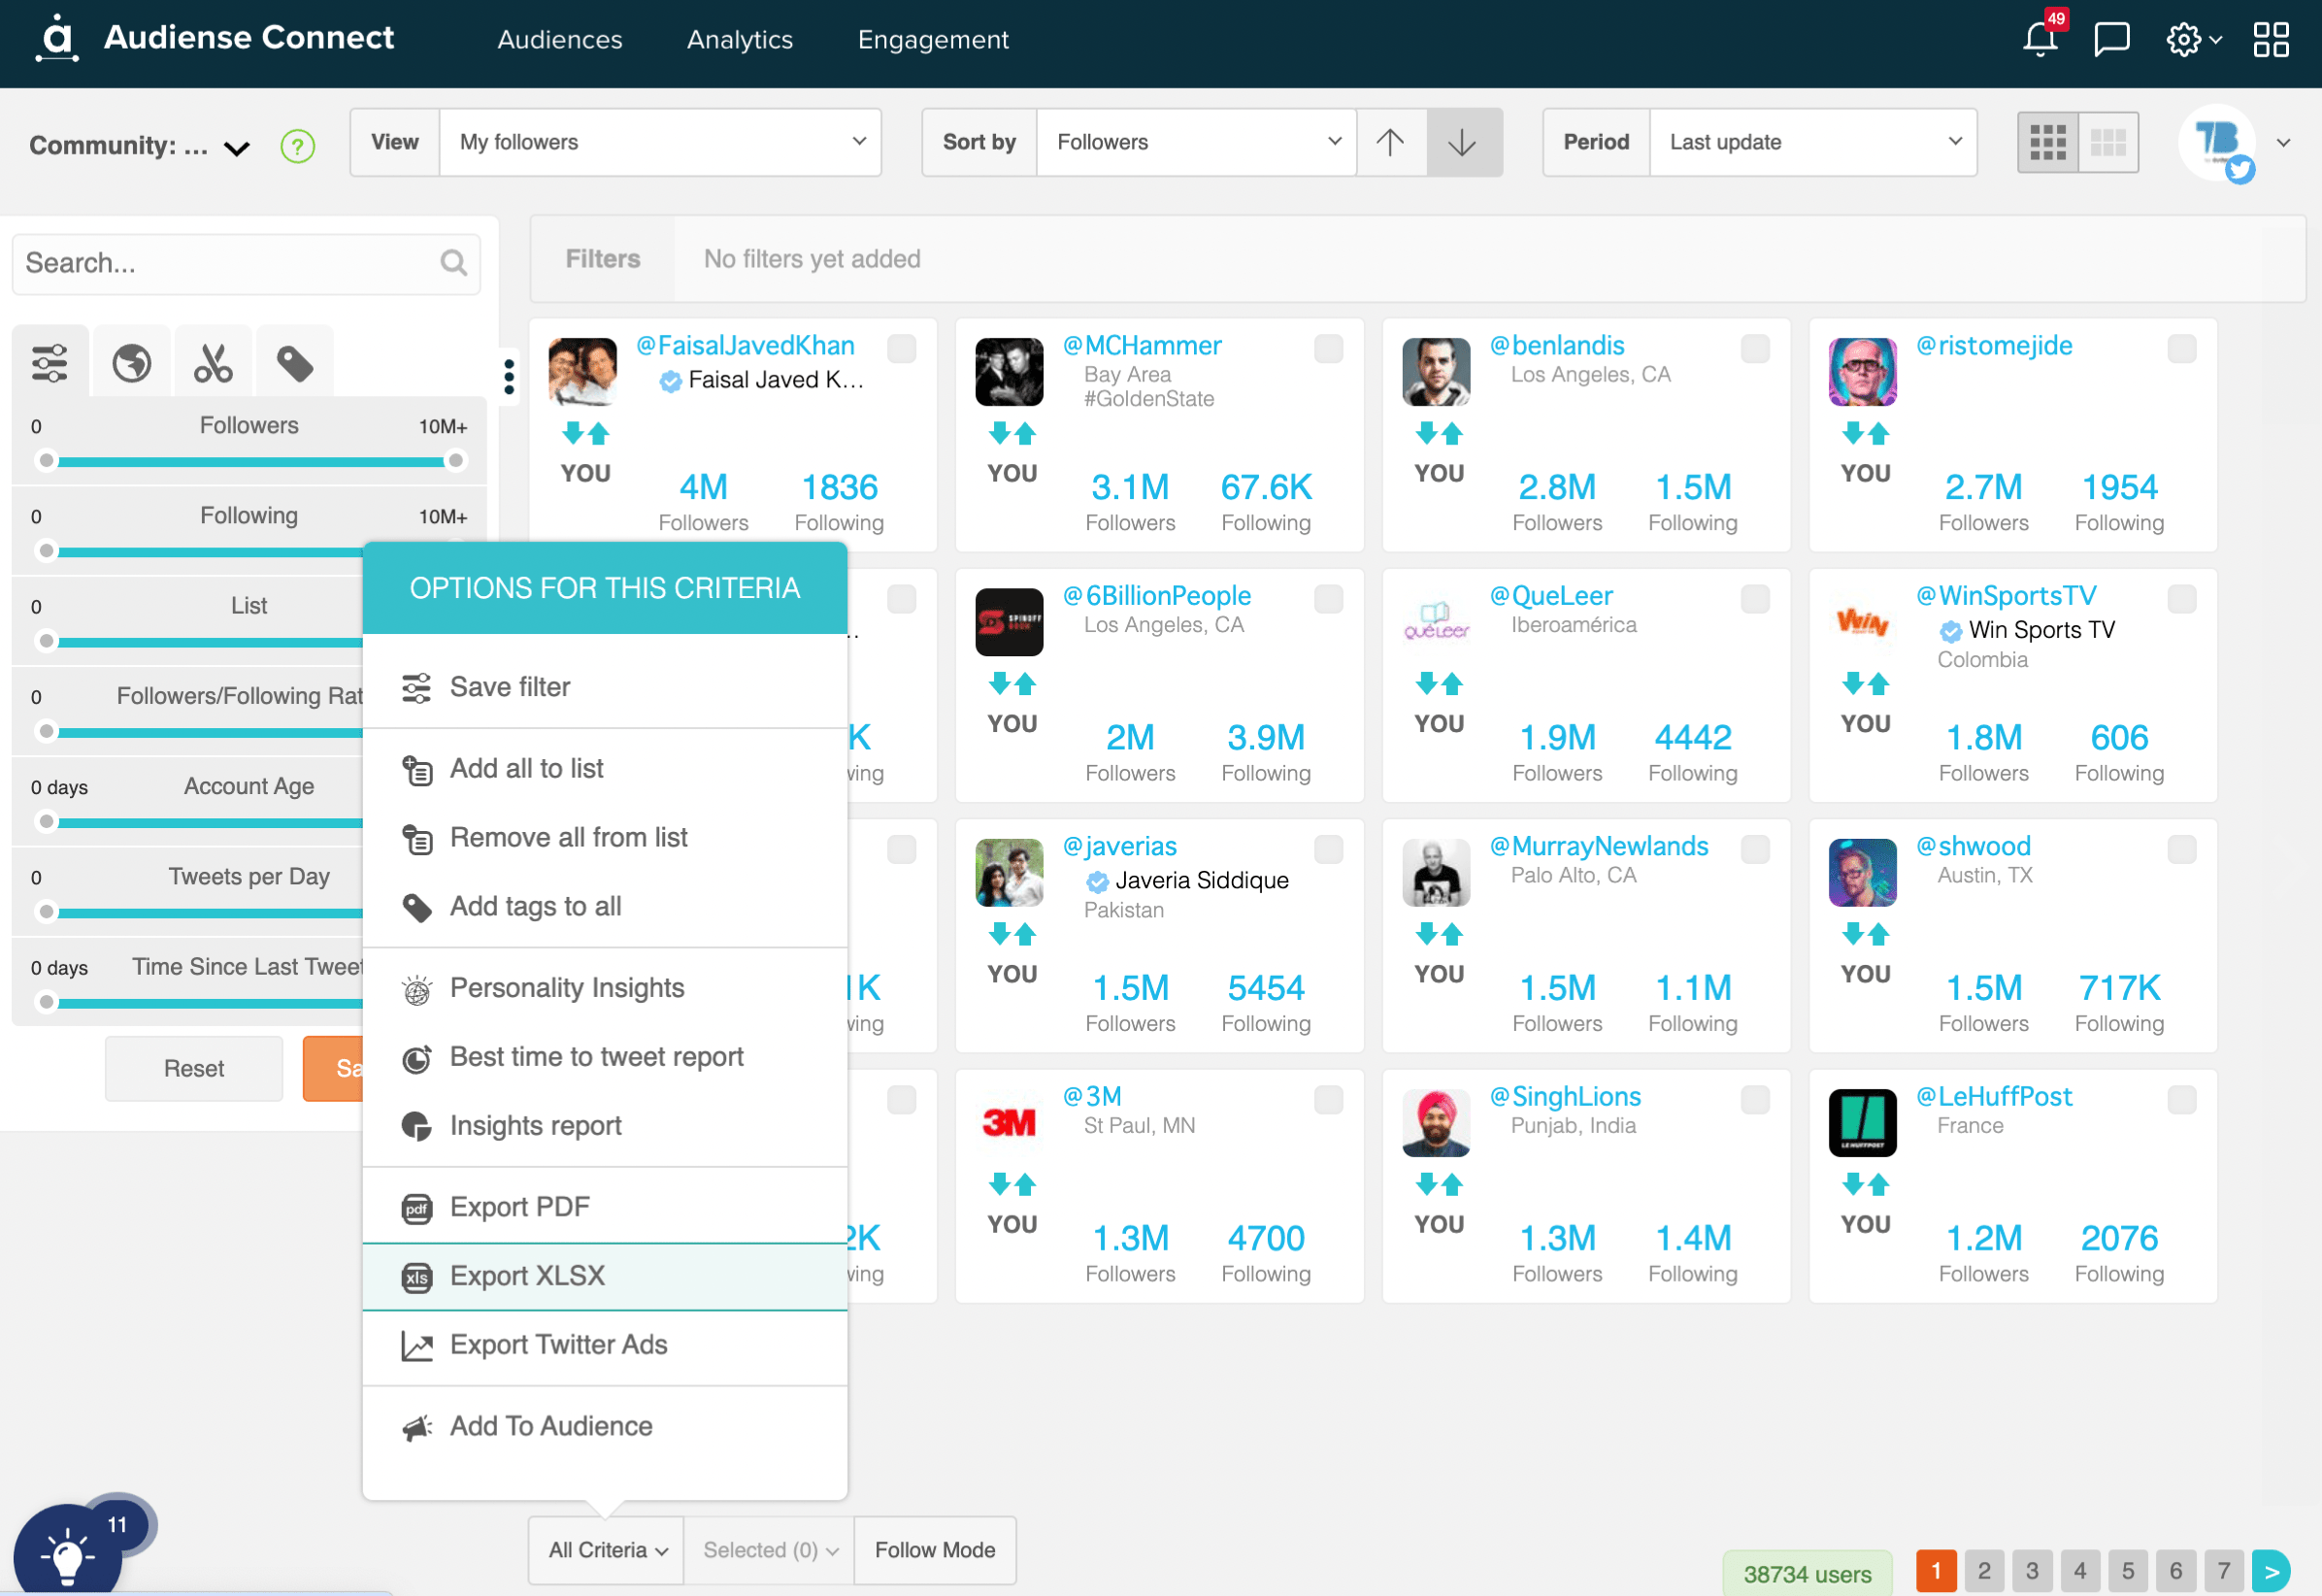This screenshot has width=2322, height=1596.
Task: Click the Following slider minimum handle
Action: [x=46, y=550]
